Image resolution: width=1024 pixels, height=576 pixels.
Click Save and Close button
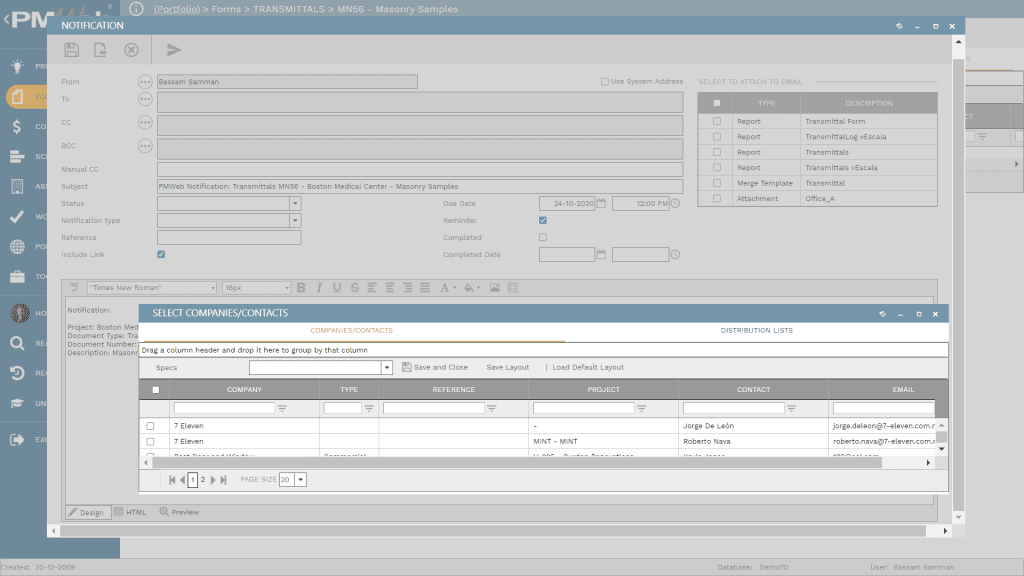pyautogui.click(x=435, y=368)
